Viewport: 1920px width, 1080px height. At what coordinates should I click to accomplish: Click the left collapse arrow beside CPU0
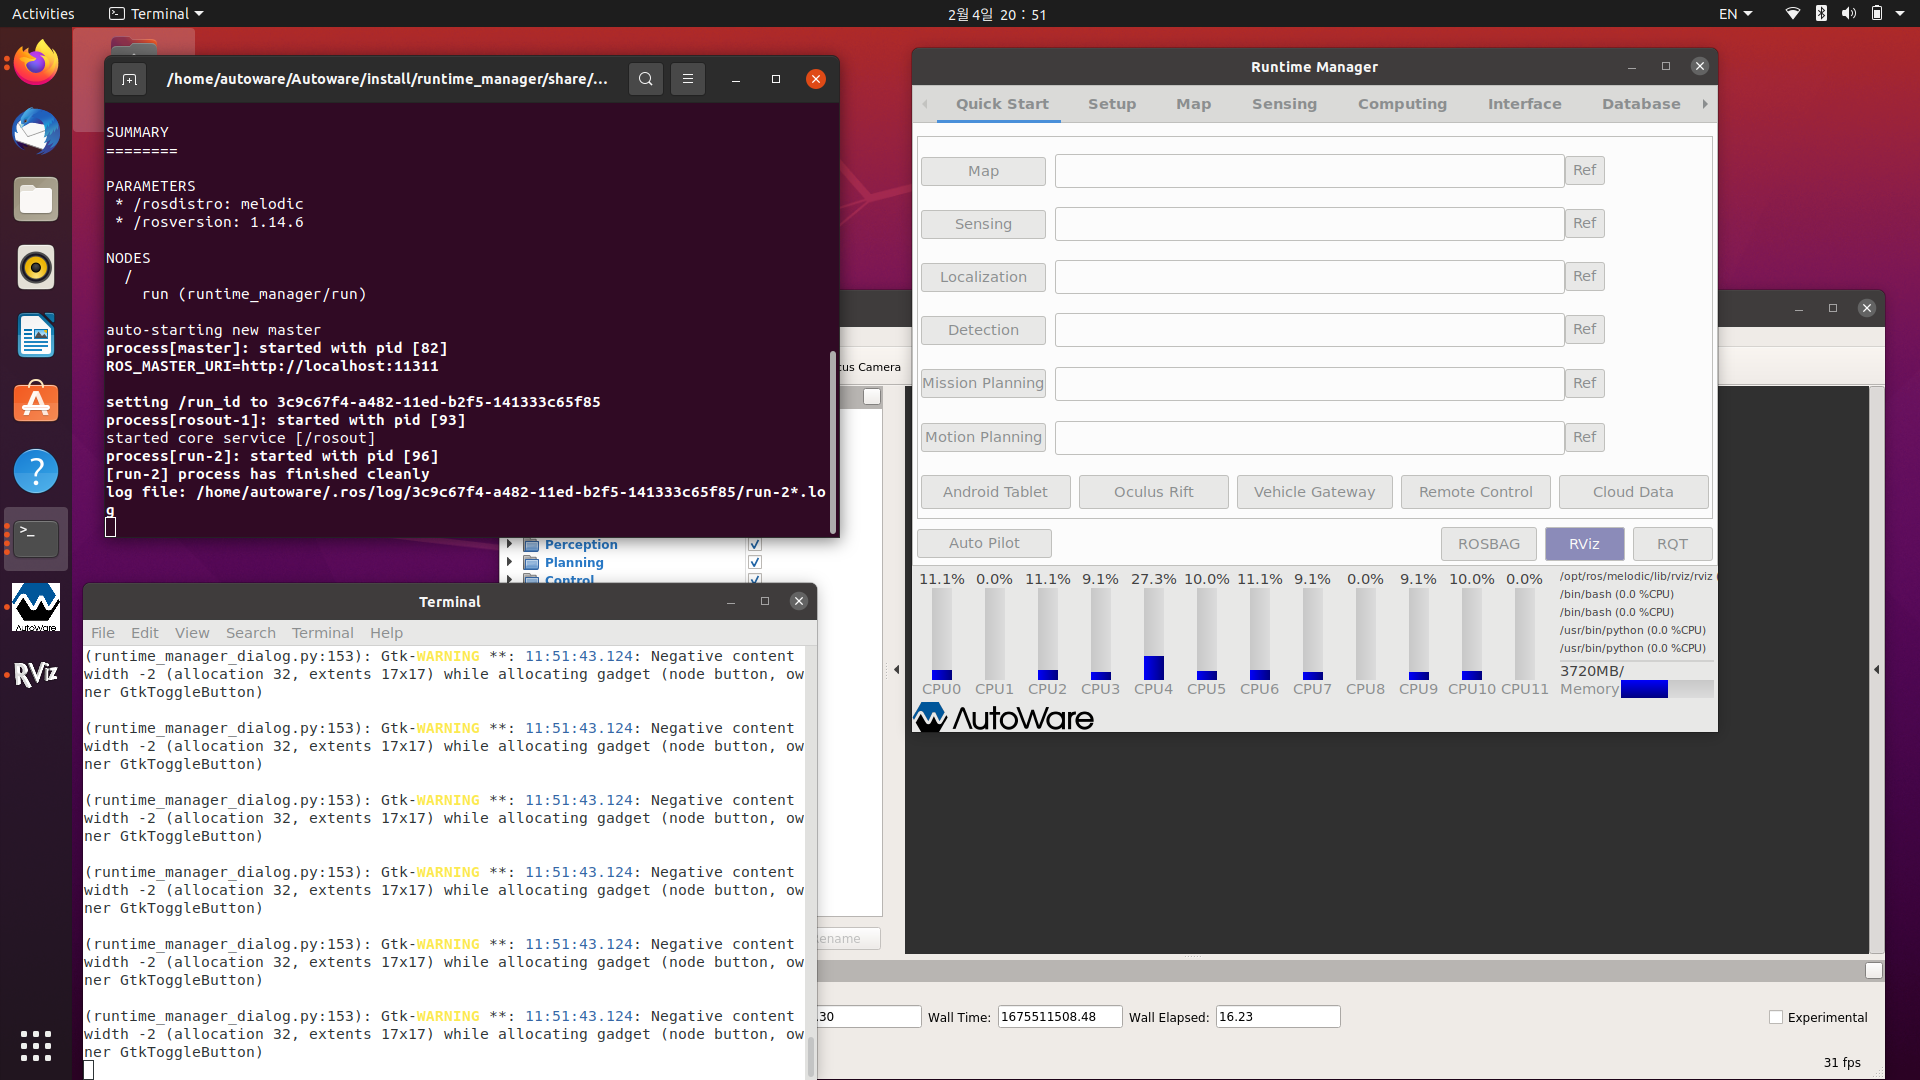pyautogui.click(x=897, y=669)
